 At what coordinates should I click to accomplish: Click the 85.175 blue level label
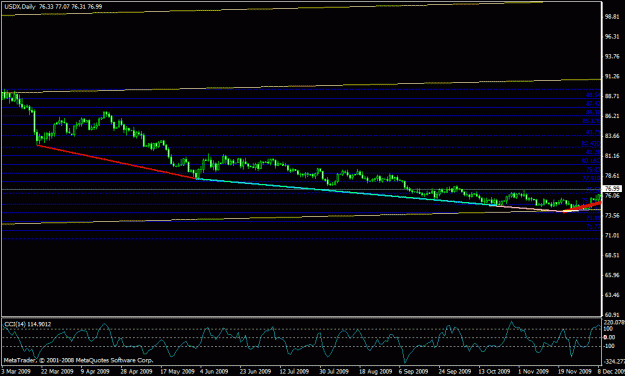point(592,121)
